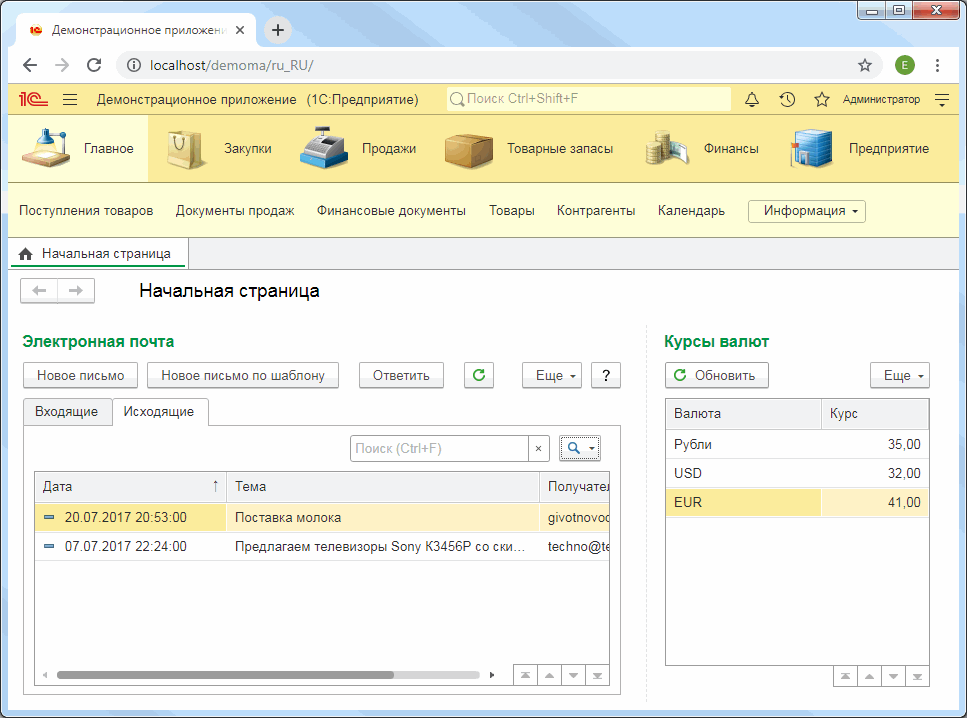Open the search magnifier dropdown
967x718 pixels.
(x=580, y=448)
